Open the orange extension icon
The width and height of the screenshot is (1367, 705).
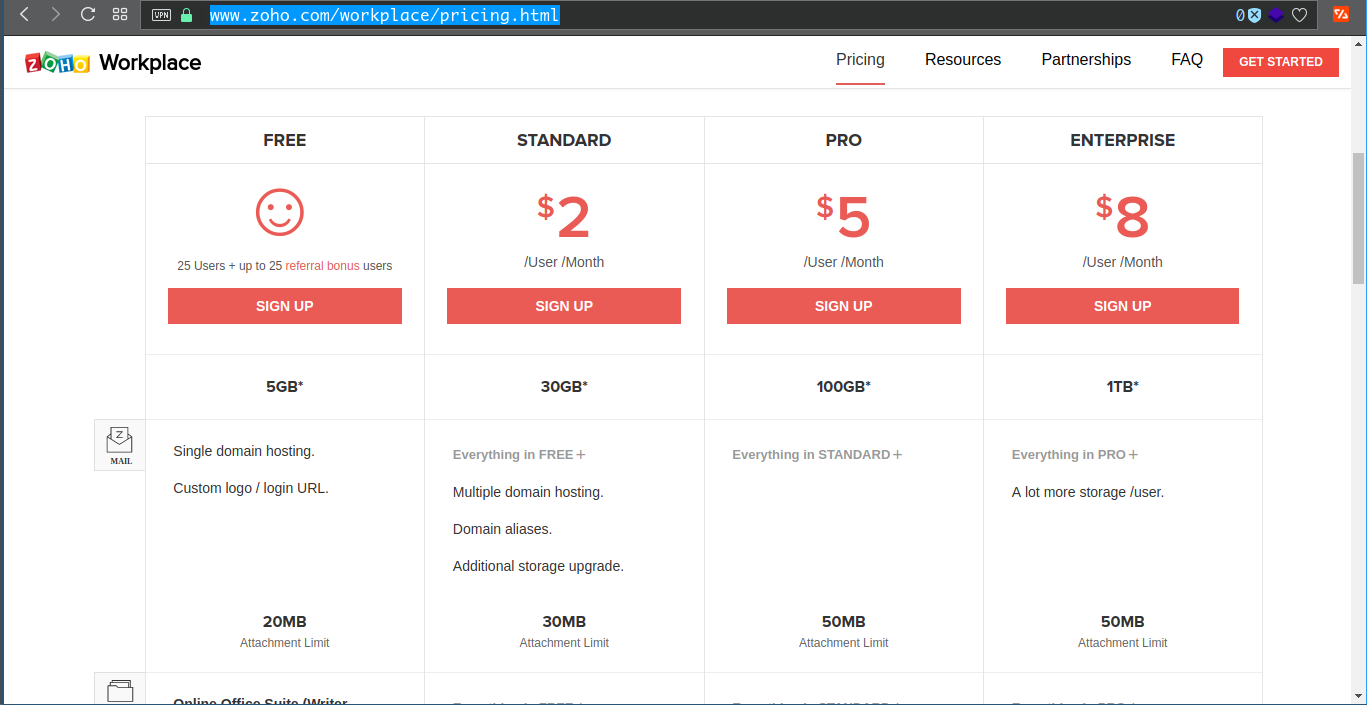coord(1341,14)
